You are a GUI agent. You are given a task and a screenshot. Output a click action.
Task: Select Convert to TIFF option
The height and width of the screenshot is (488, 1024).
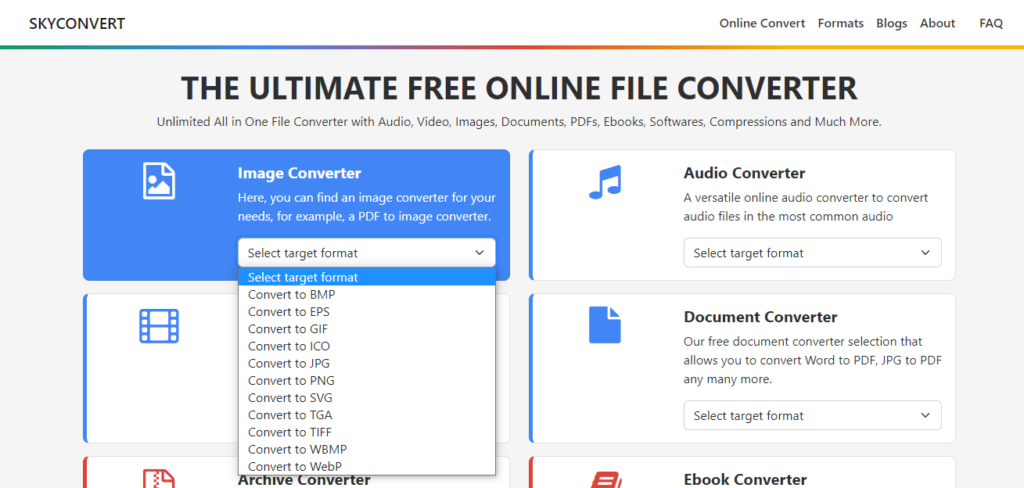pyautogui.click(x=292, y=432)
